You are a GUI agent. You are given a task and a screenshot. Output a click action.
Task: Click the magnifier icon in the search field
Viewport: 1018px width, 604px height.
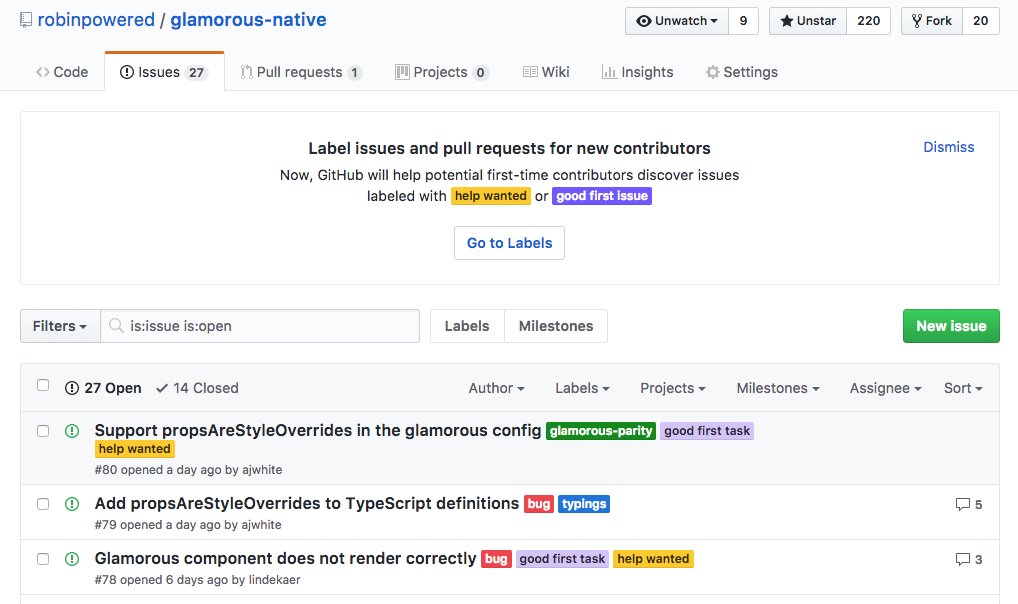tap(116, 325)
